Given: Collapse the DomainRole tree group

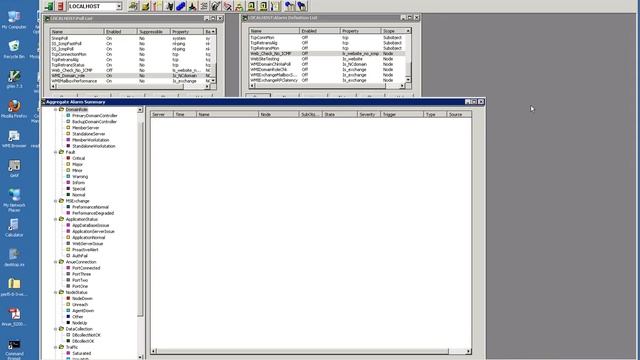Looking at the screenshot, I should tap(56, 110).
